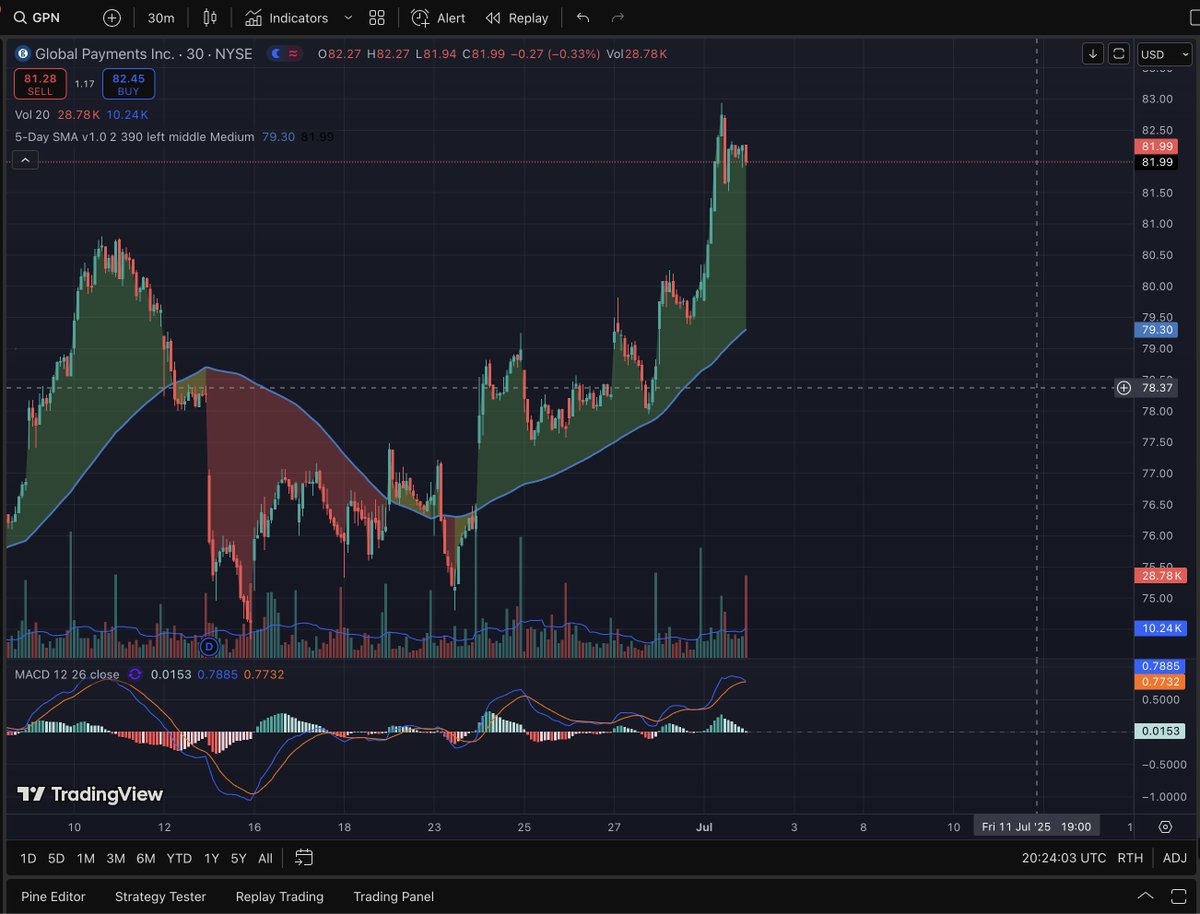Image resolution: width=1200 pixels, height=914 pixels.
Task: Undo the last chart action
Action: [x=583, y=18]
